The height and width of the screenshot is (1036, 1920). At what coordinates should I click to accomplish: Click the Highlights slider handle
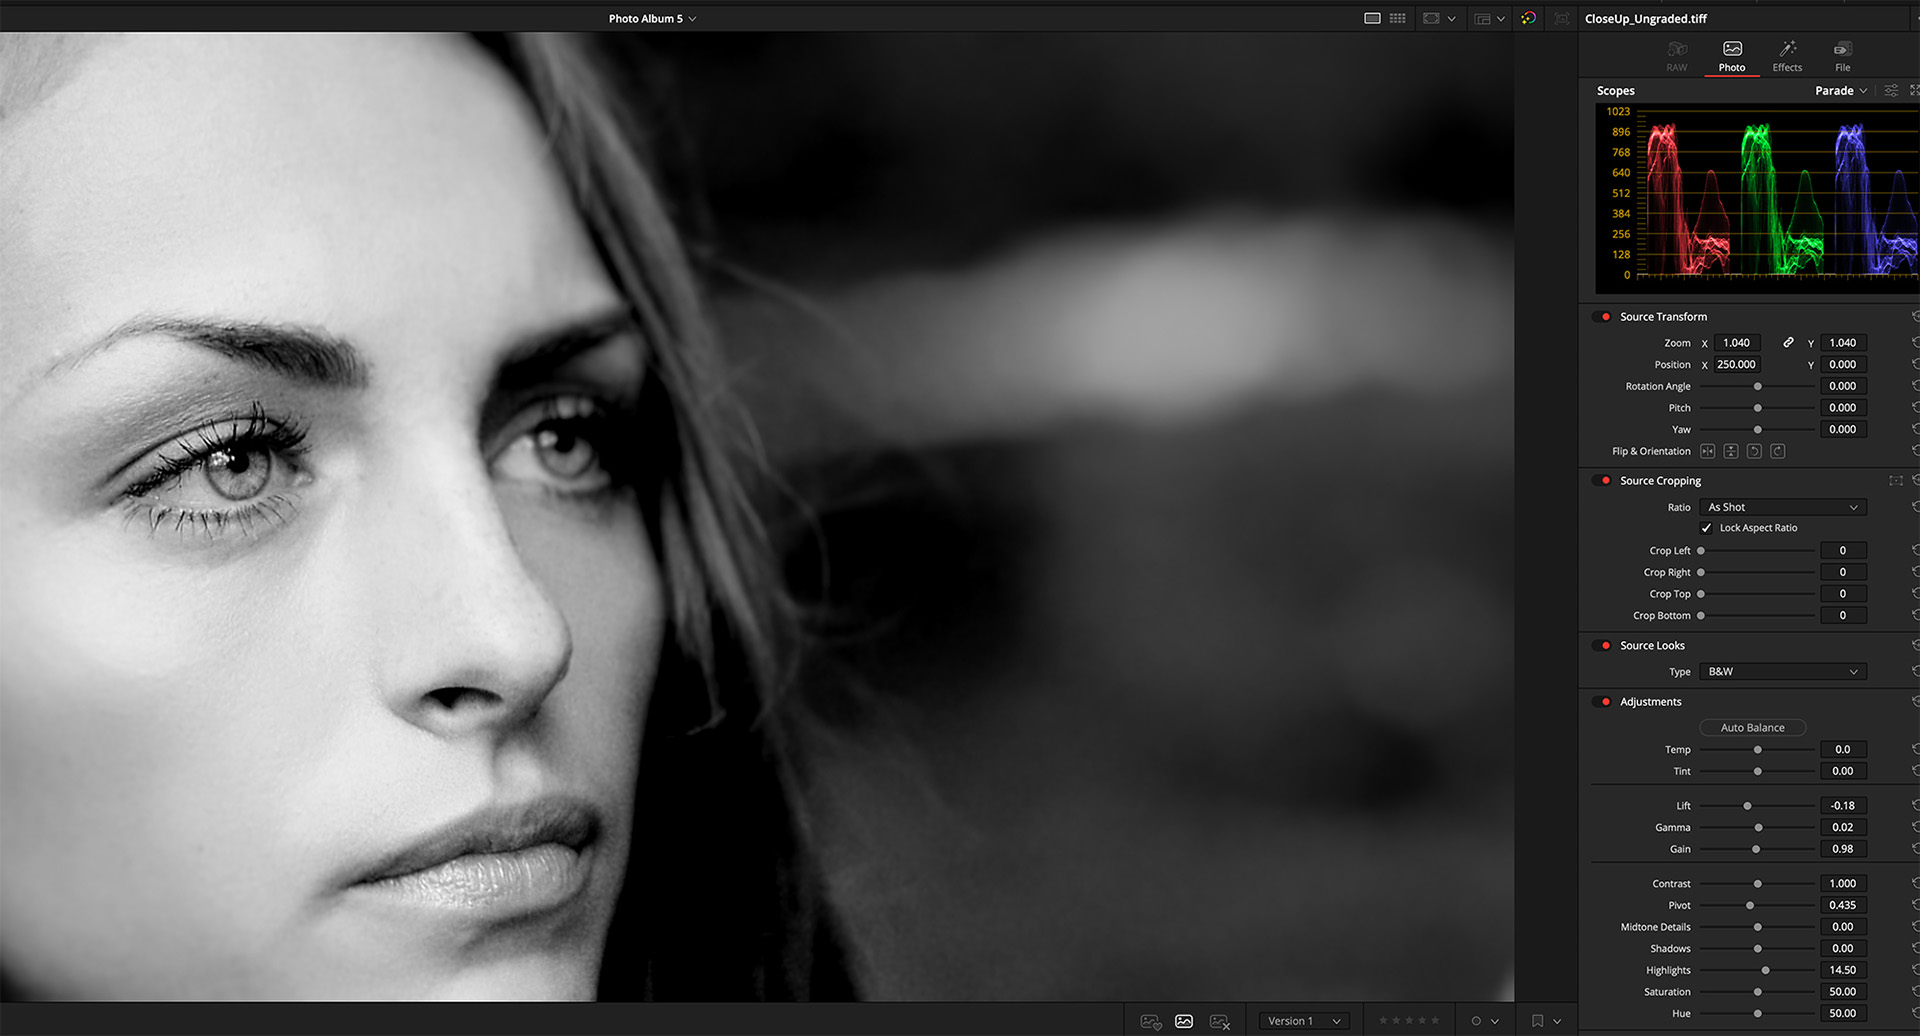tap(1766, 970)
